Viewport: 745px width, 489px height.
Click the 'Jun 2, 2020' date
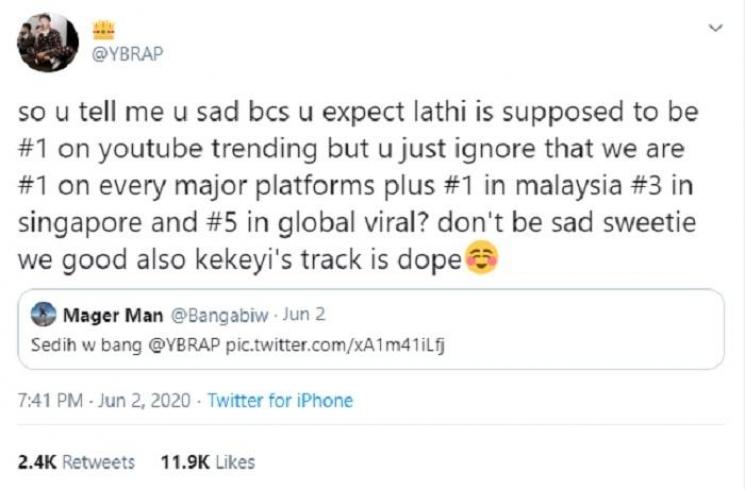(143, 401)
